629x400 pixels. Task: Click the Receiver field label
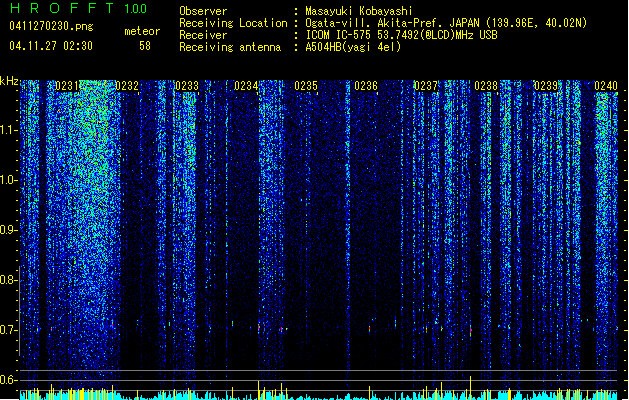203,35
